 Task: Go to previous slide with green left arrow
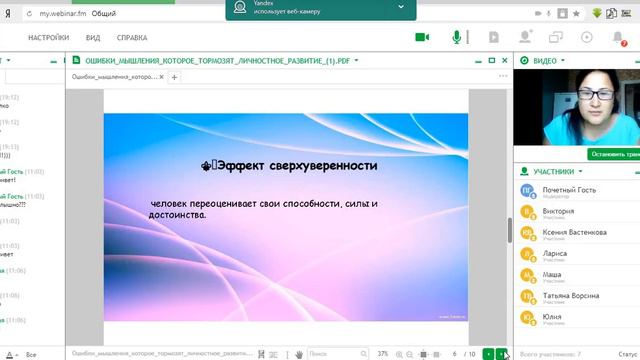[489, 354]
